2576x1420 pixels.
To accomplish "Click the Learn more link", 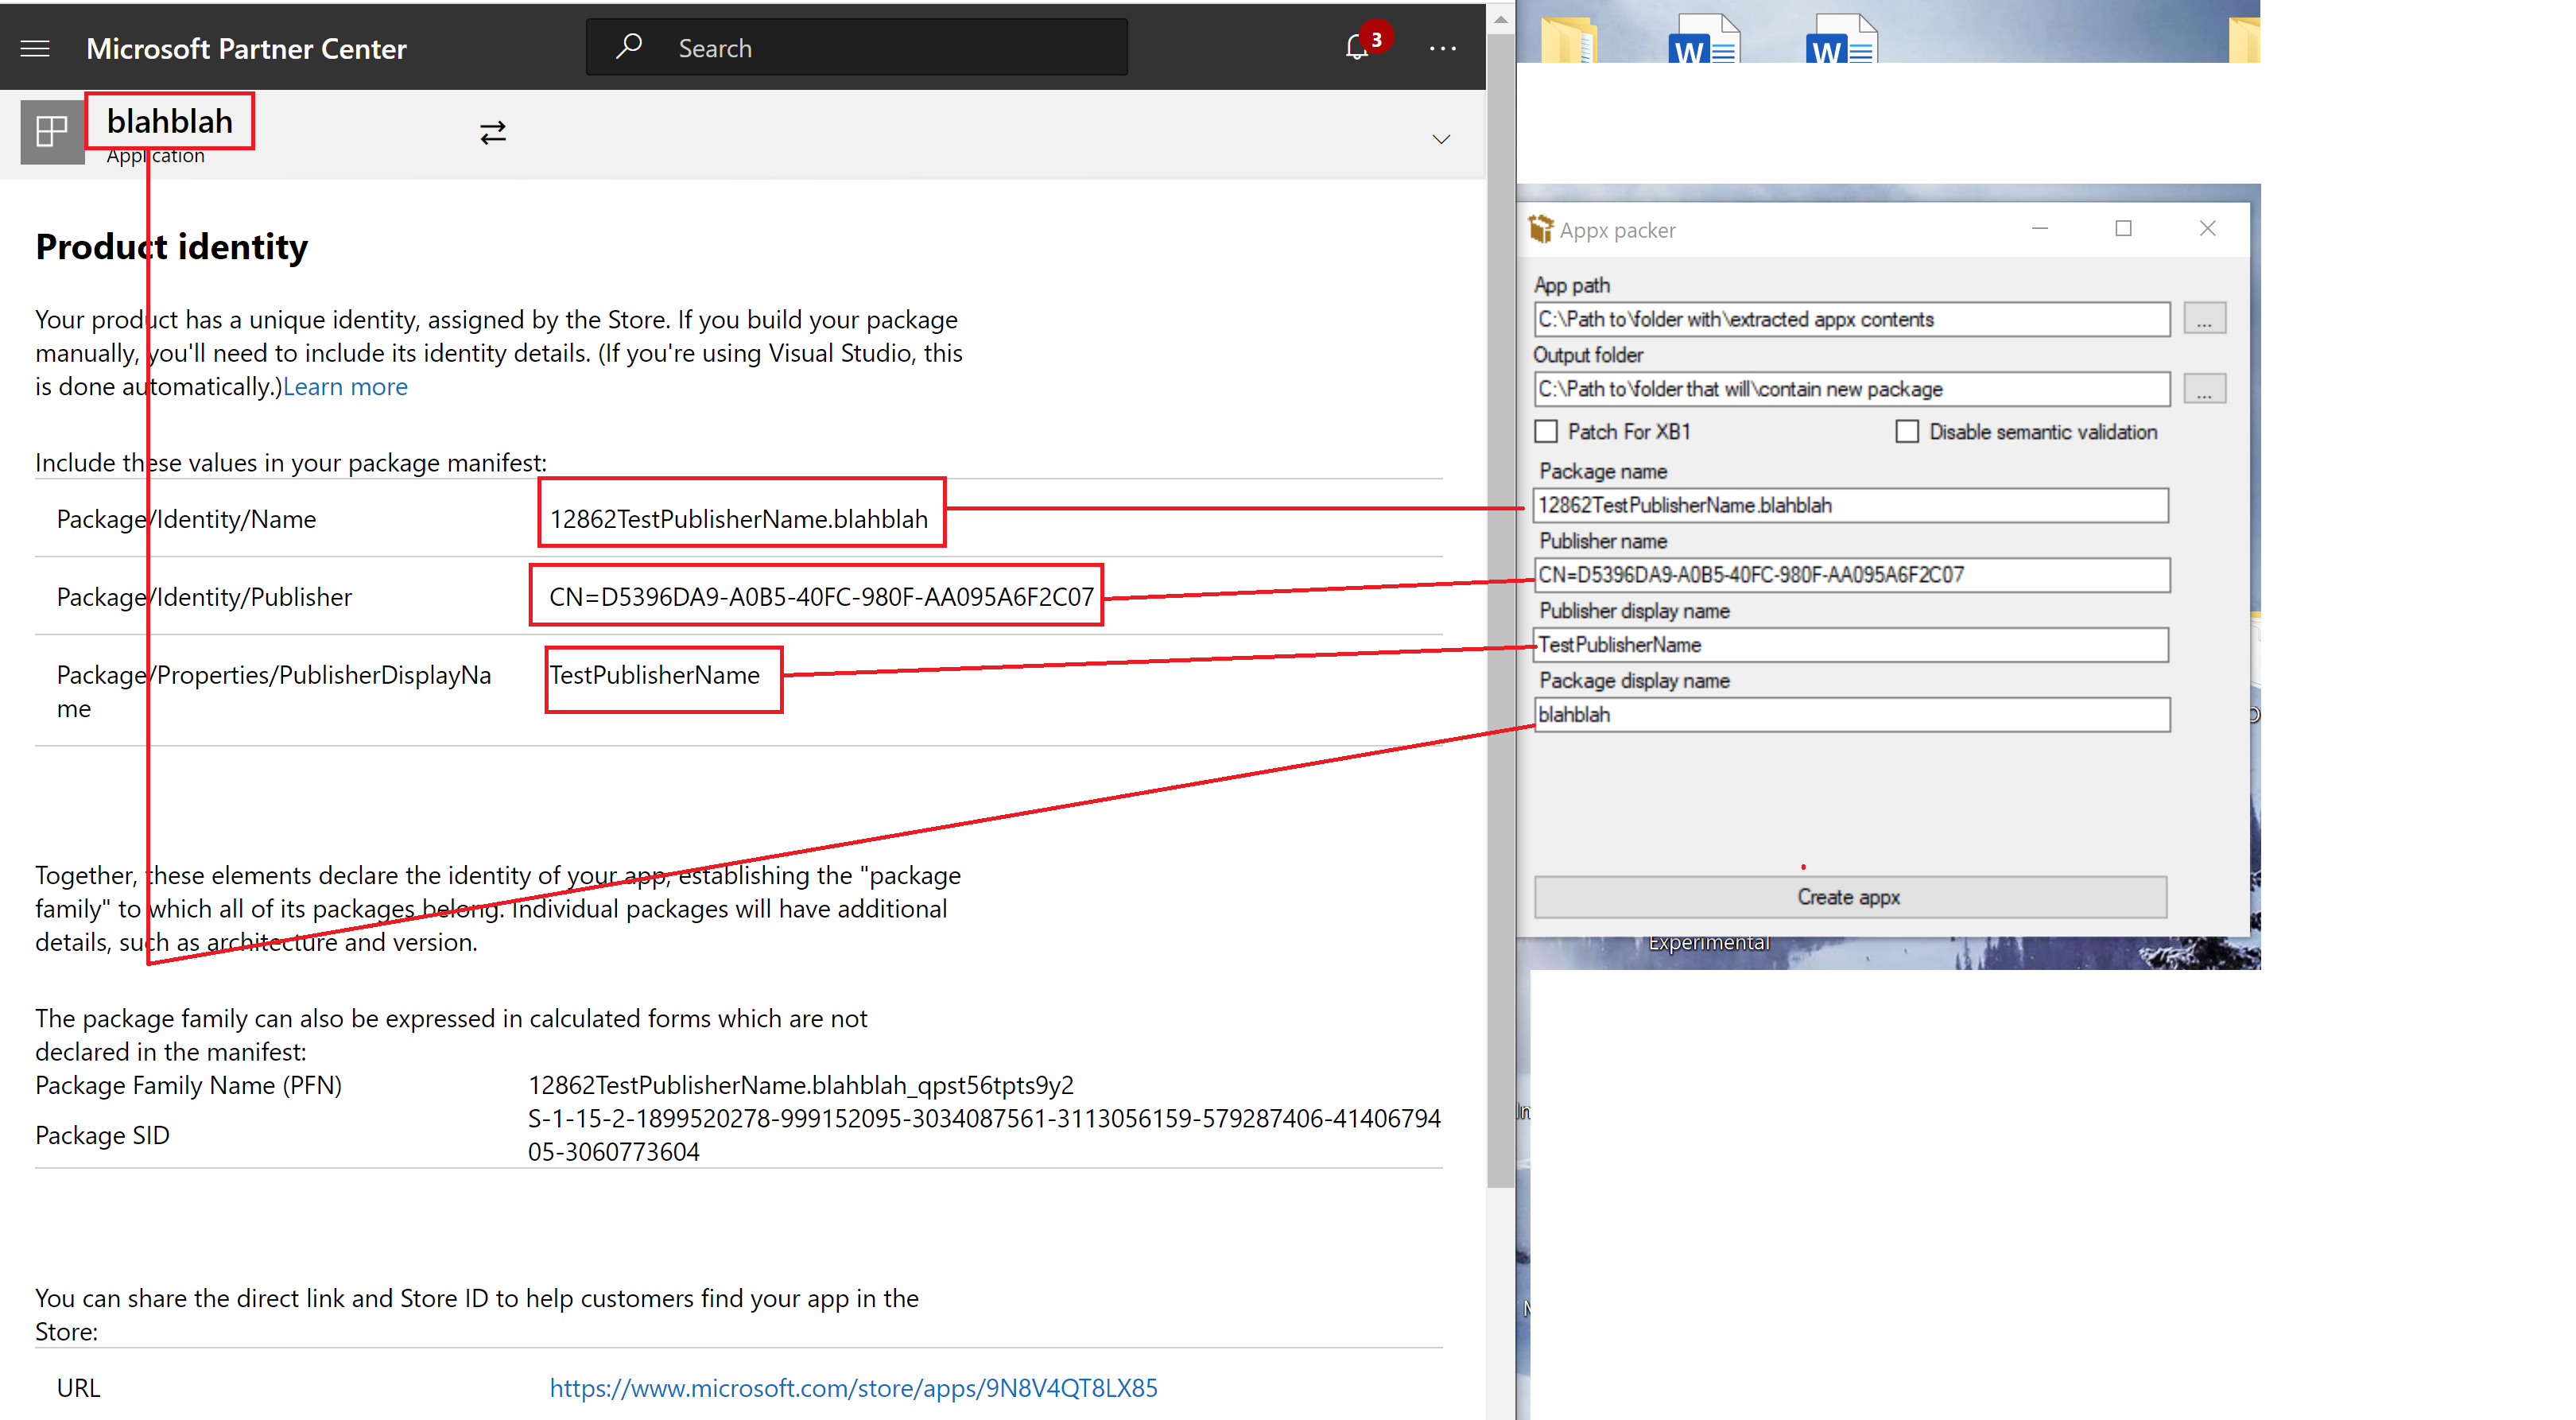I will [344, 385].
